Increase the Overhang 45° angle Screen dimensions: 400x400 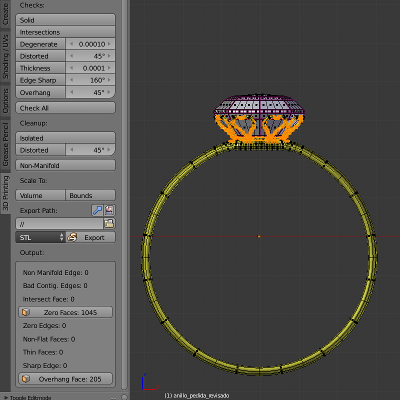[109, 92]
